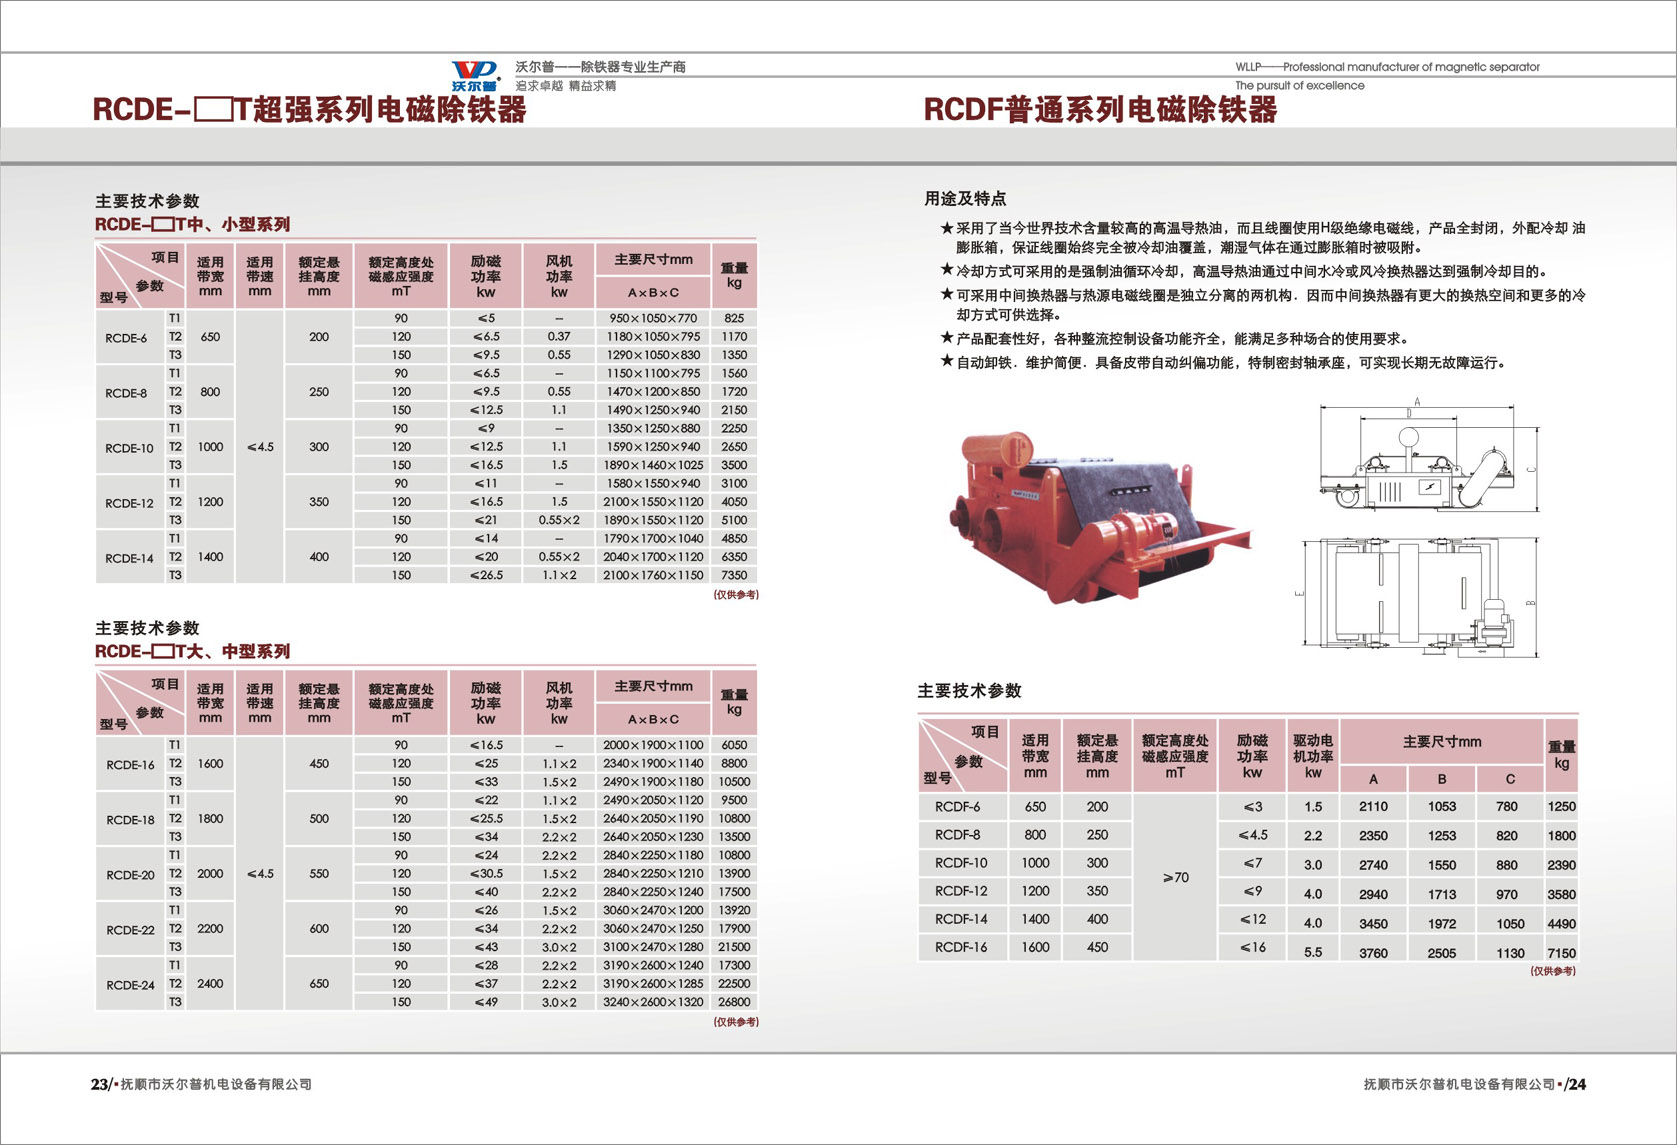Click the 主要技术参数 heading above the RCDF table
This screenshot has height=1145, width=1677.
click(x=969, y=691)
